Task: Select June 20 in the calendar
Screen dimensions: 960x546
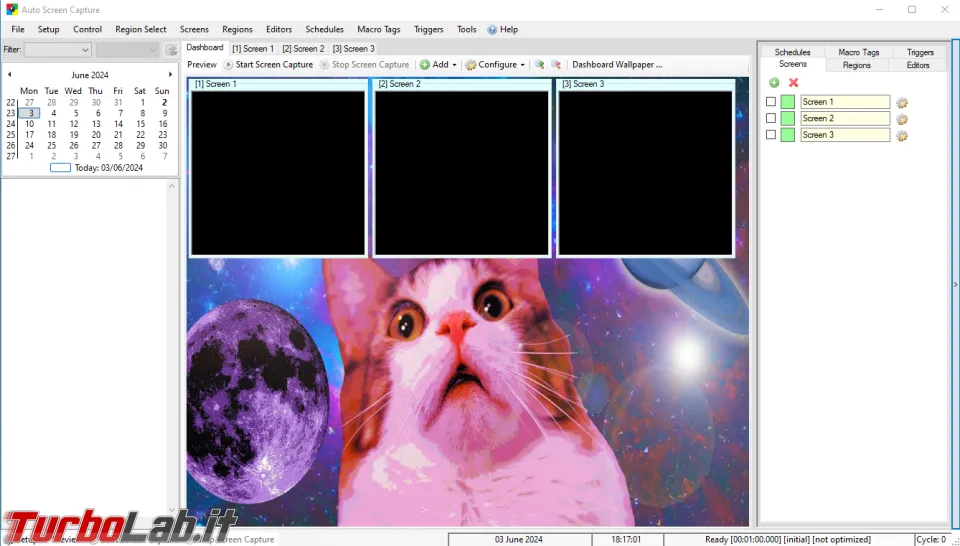Action: point(96,135)
